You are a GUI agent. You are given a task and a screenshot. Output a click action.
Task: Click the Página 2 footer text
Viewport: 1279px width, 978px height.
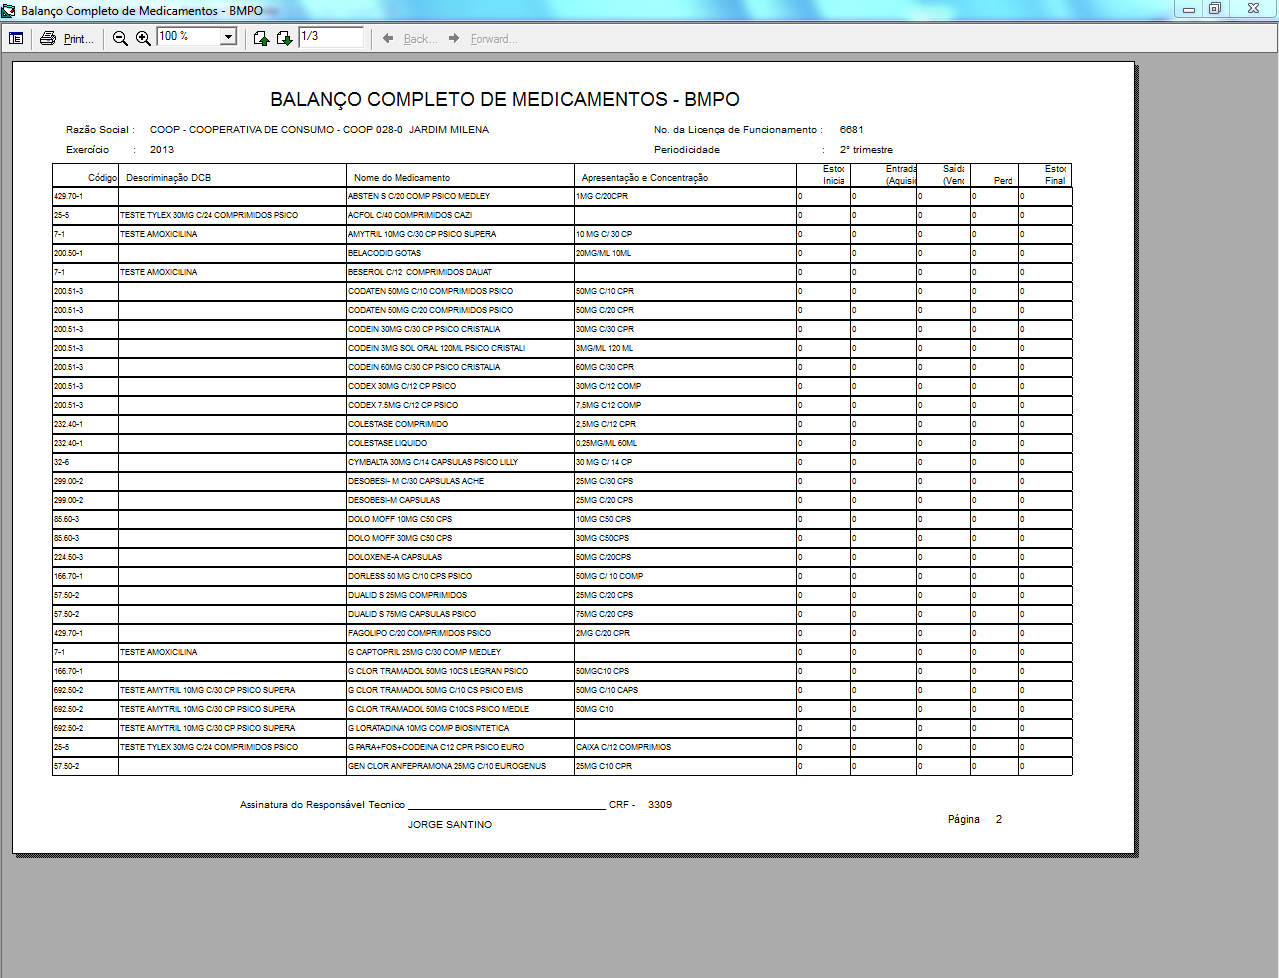pyautogui.click(x=975, y=820)
